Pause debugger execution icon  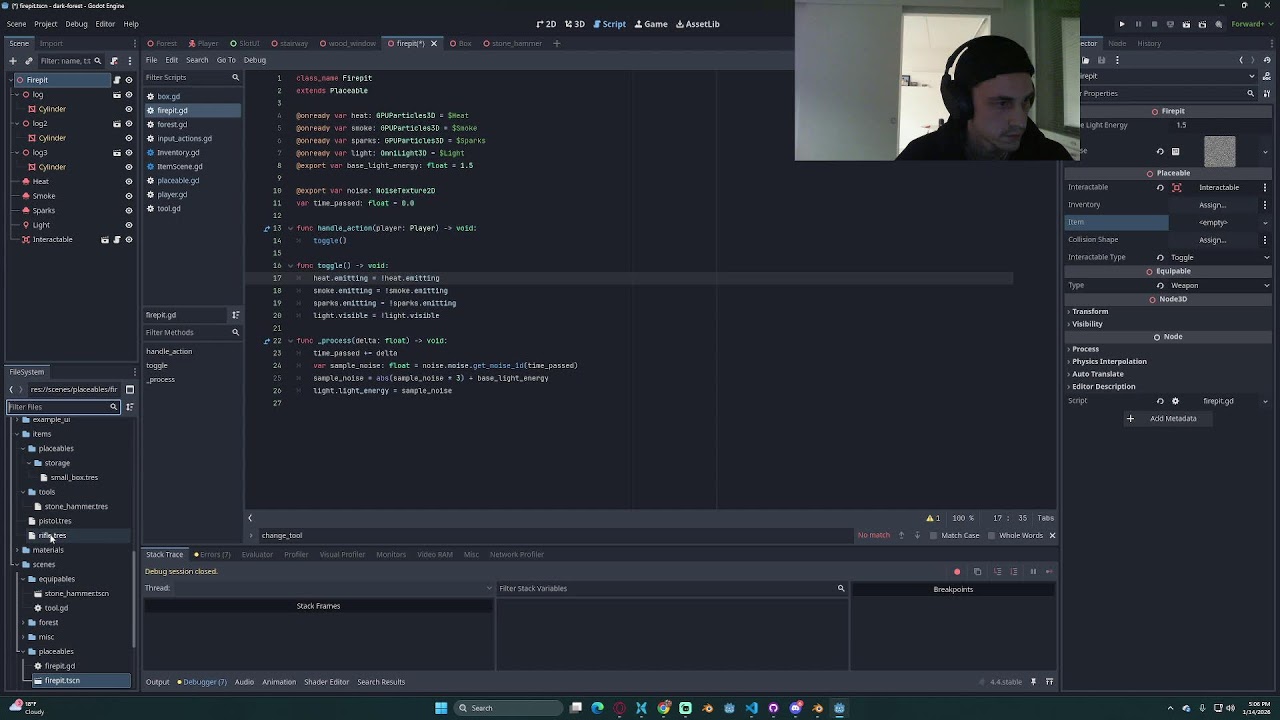point(1033,572)
